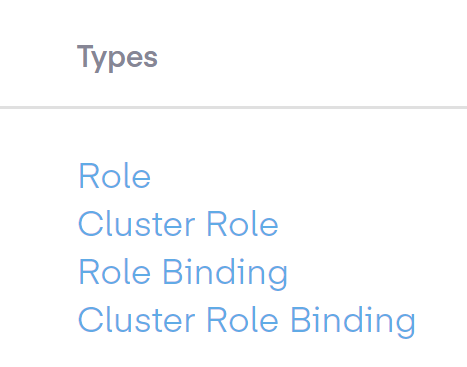Open the Cluster Role Binding link
The width and height of the screenshot is (467, 367).
(247, 320)
